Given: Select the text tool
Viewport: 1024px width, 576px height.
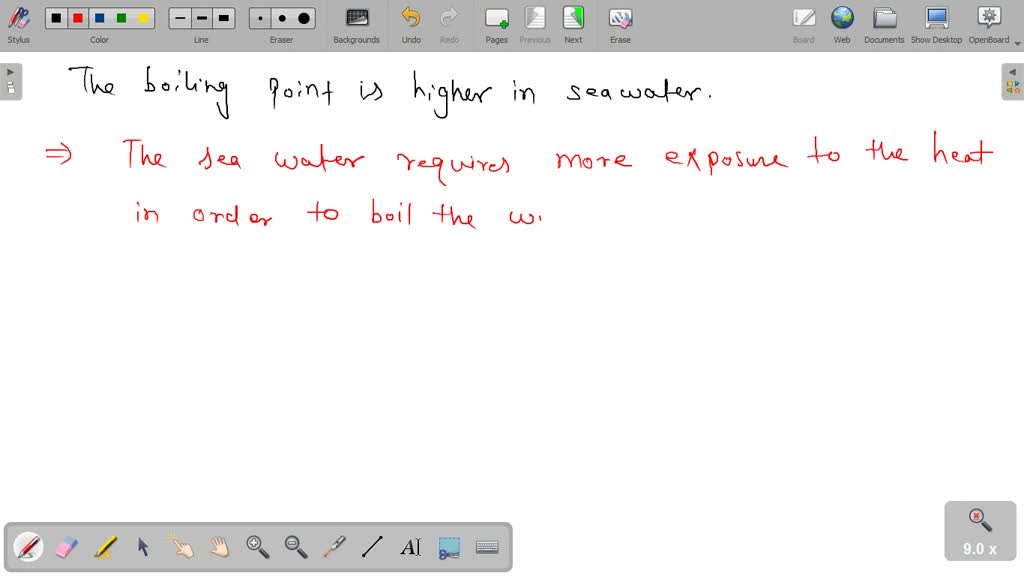Looking at the screenshot, I should 410,547.
